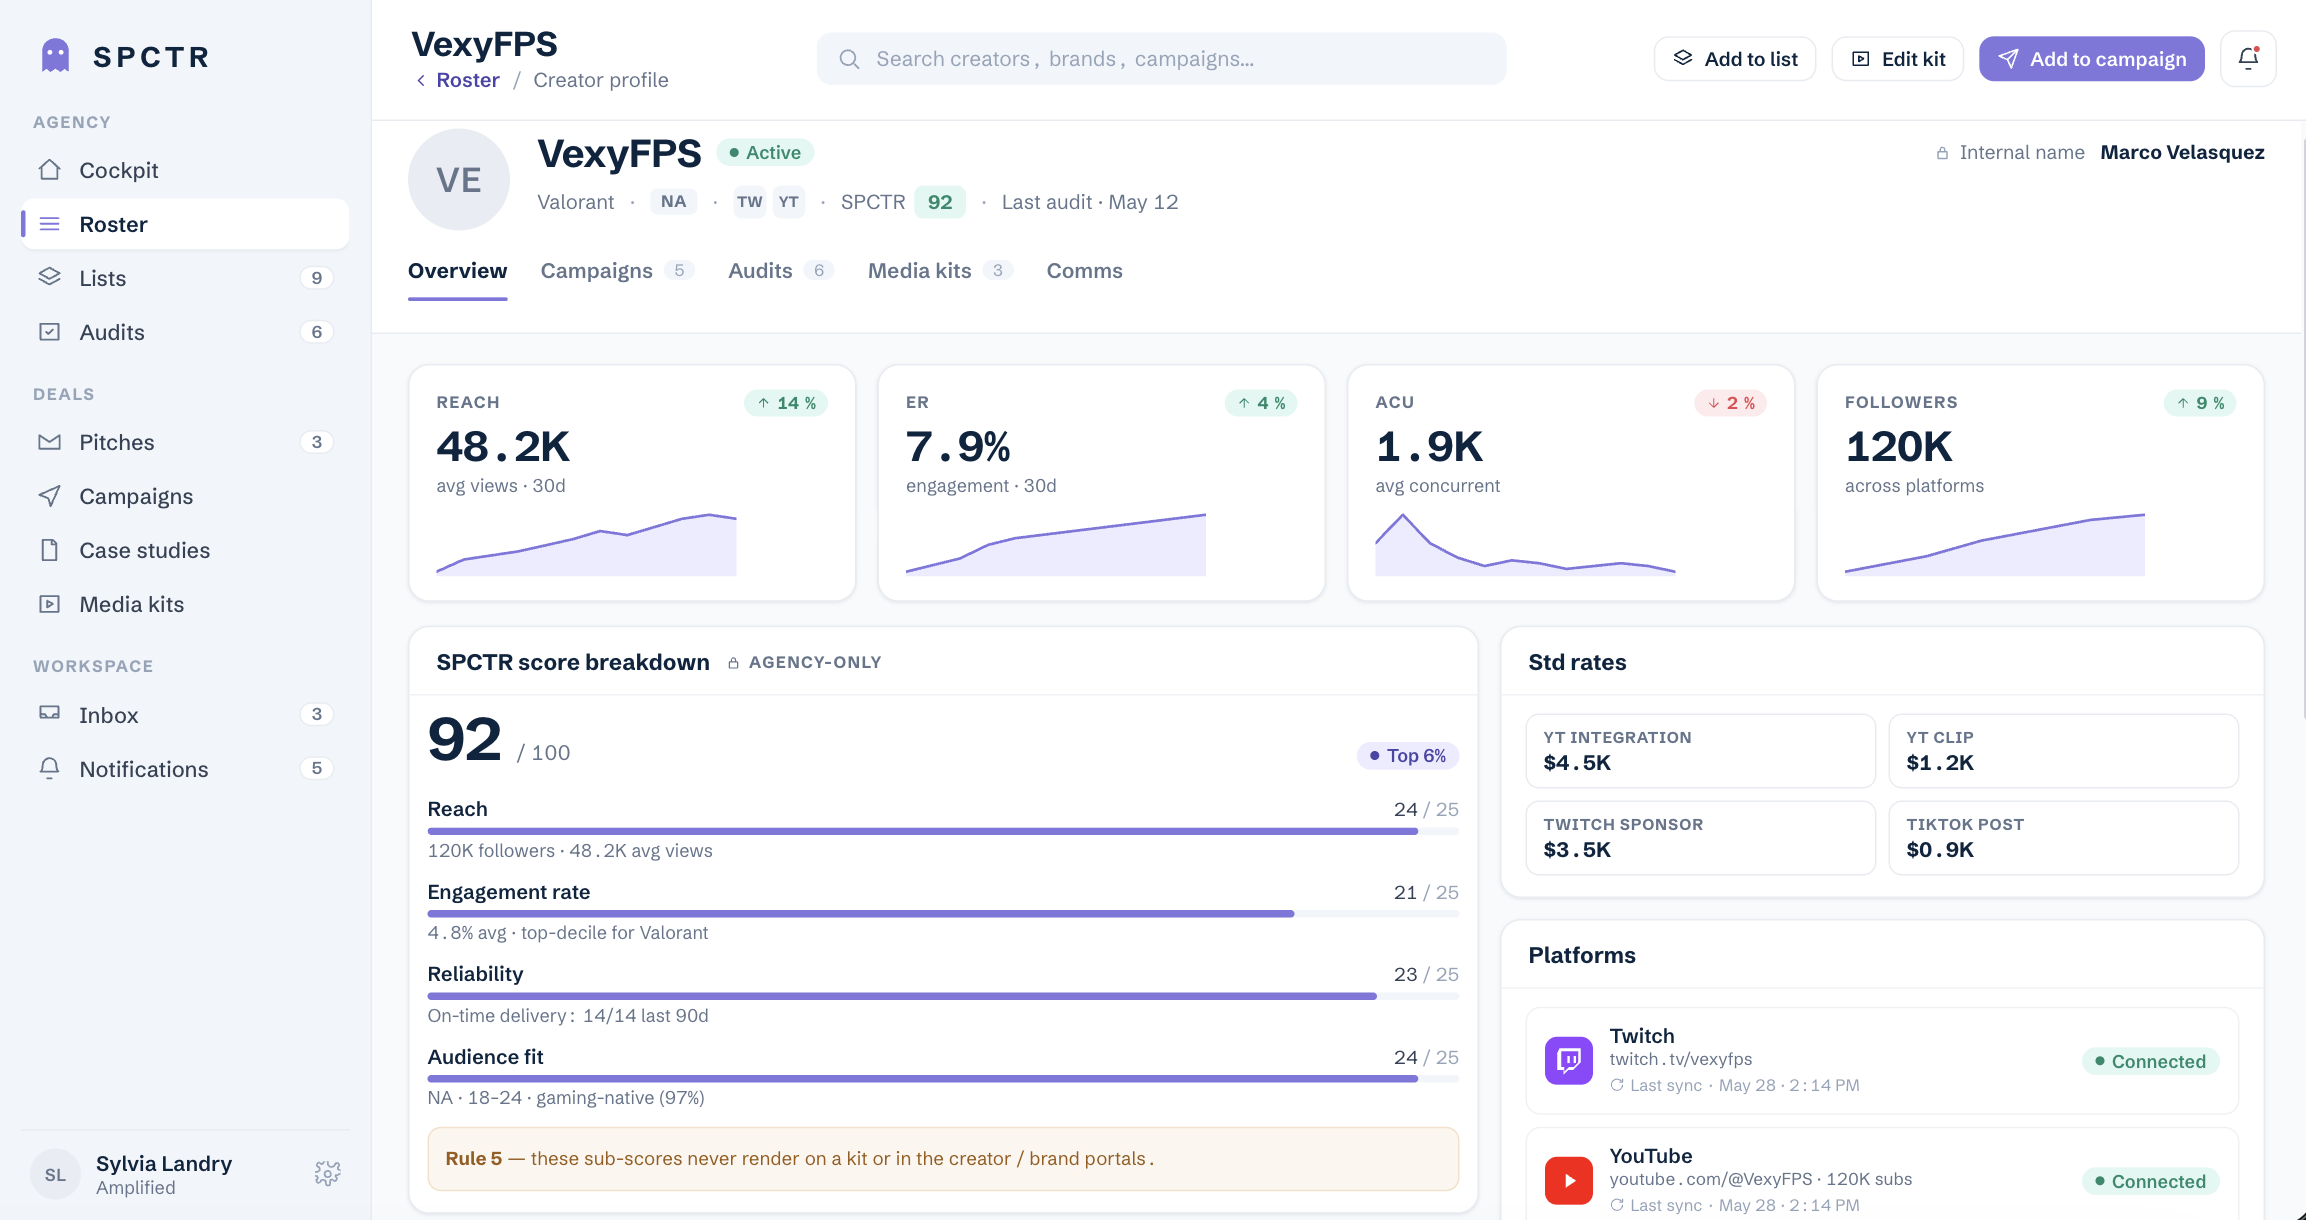Image resolution: width=2306 pixels, height=1220 pixels.
Task: Click the back chevron before Roster breadcrumb
Action: [x=421, y=80]
